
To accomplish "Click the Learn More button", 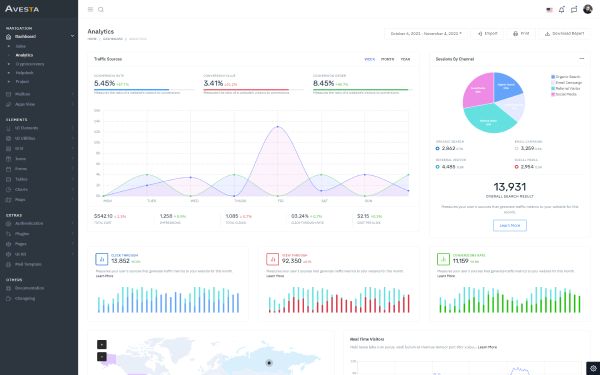I will (510, 225).
